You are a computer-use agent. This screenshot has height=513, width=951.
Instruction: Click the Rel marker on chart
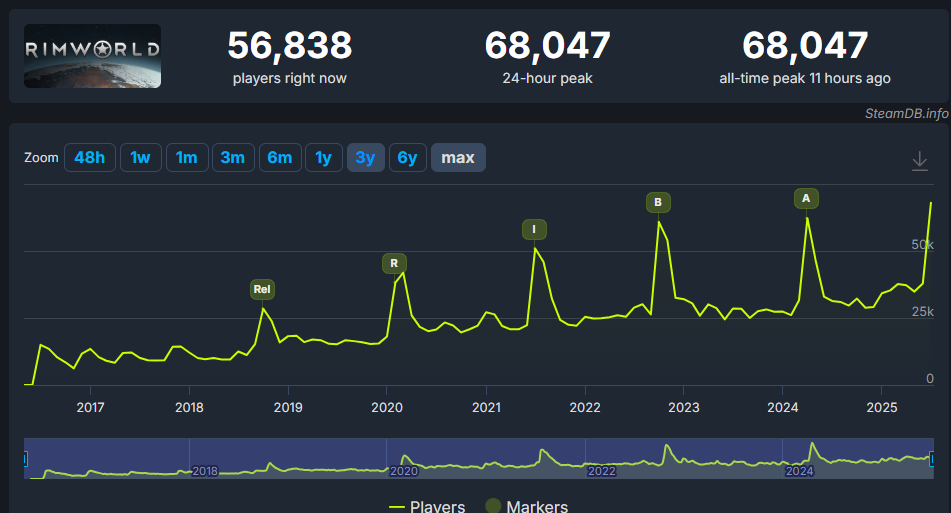(262, 290)
